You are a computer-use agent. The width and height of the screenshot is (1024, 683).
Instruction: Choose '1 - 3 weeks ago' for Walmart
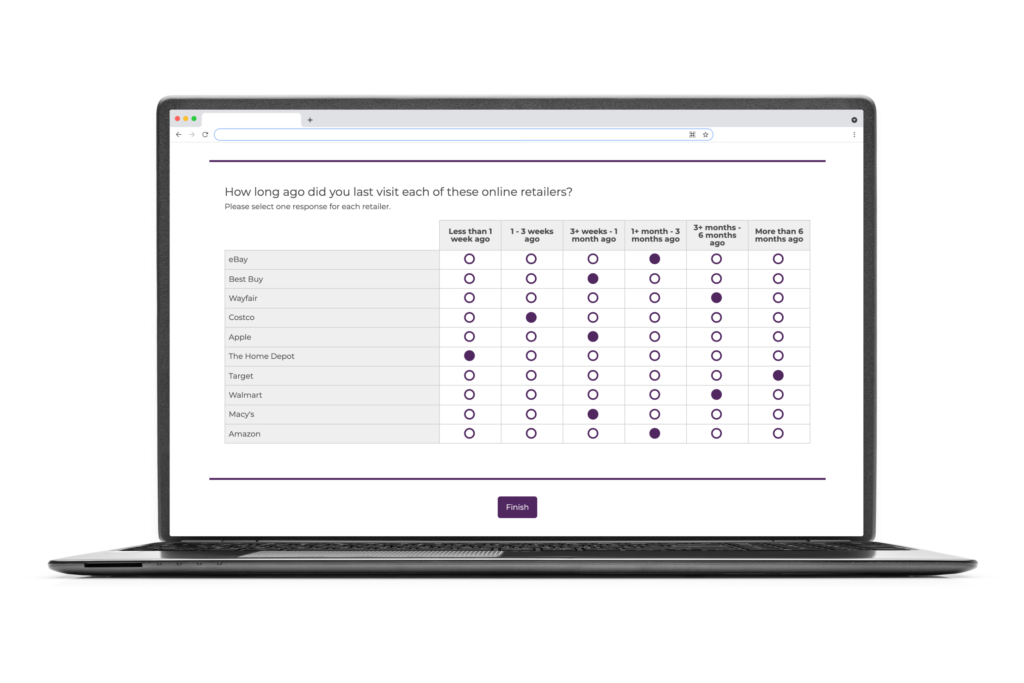531,395
